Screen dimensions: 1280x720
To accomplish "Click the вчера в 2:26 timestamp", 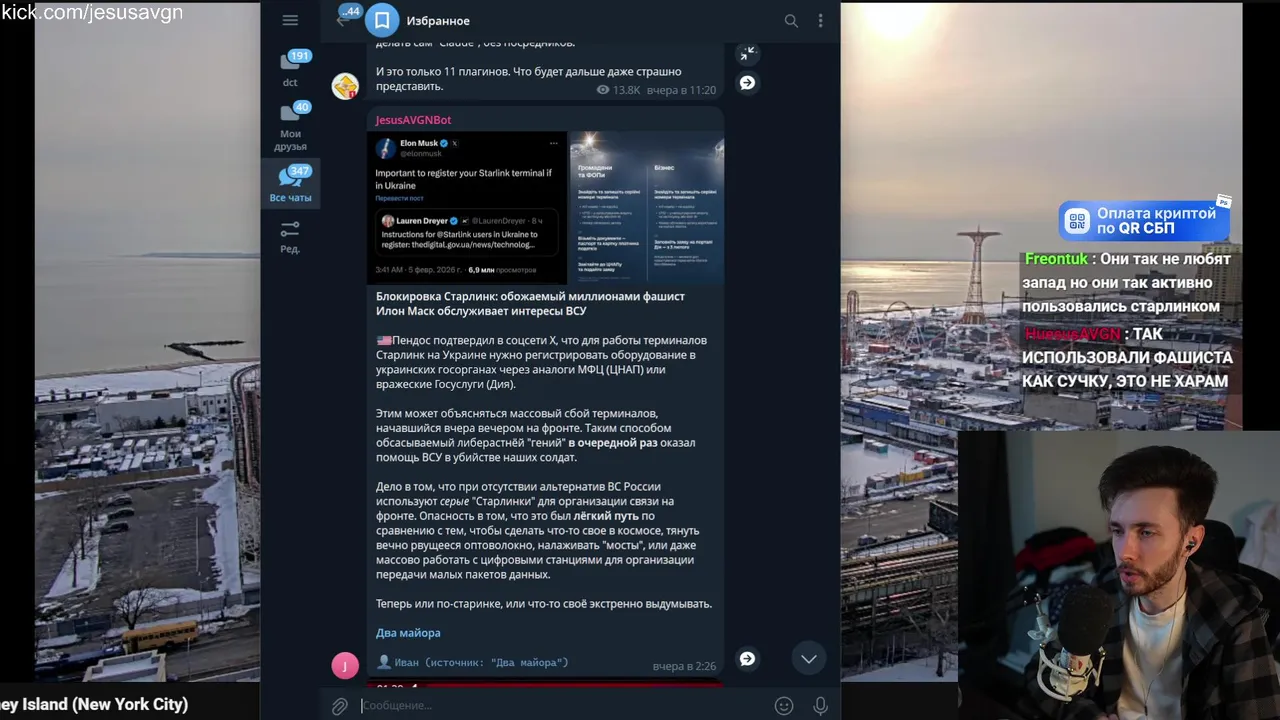I will coord(684,666).
